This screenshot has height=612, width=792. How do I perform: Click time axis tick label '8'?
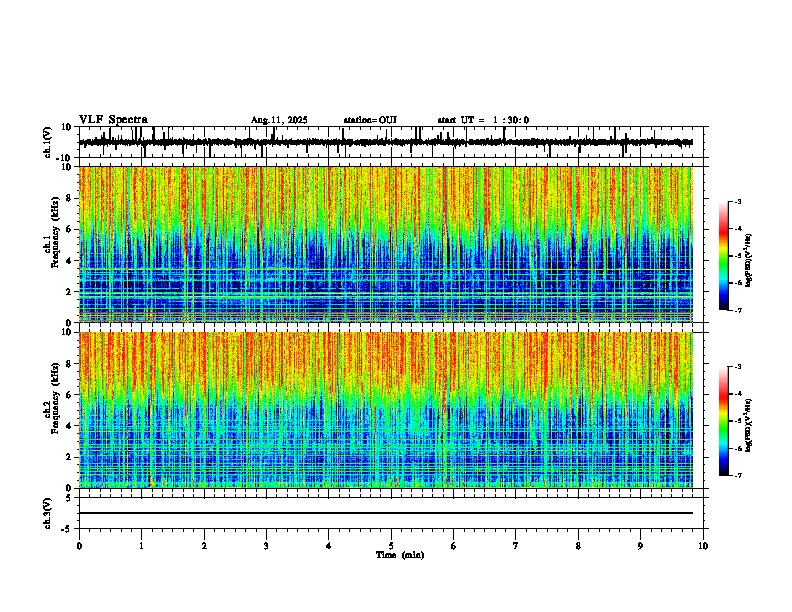(578, 546)
